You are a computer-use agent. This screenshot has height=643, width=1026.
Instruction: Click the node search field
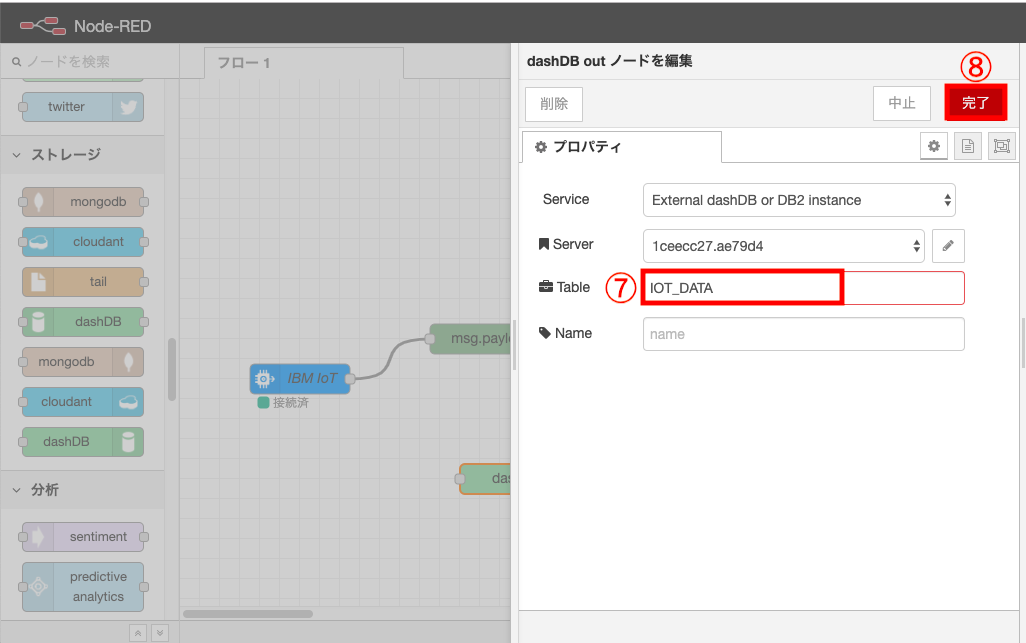click(90, 61)
